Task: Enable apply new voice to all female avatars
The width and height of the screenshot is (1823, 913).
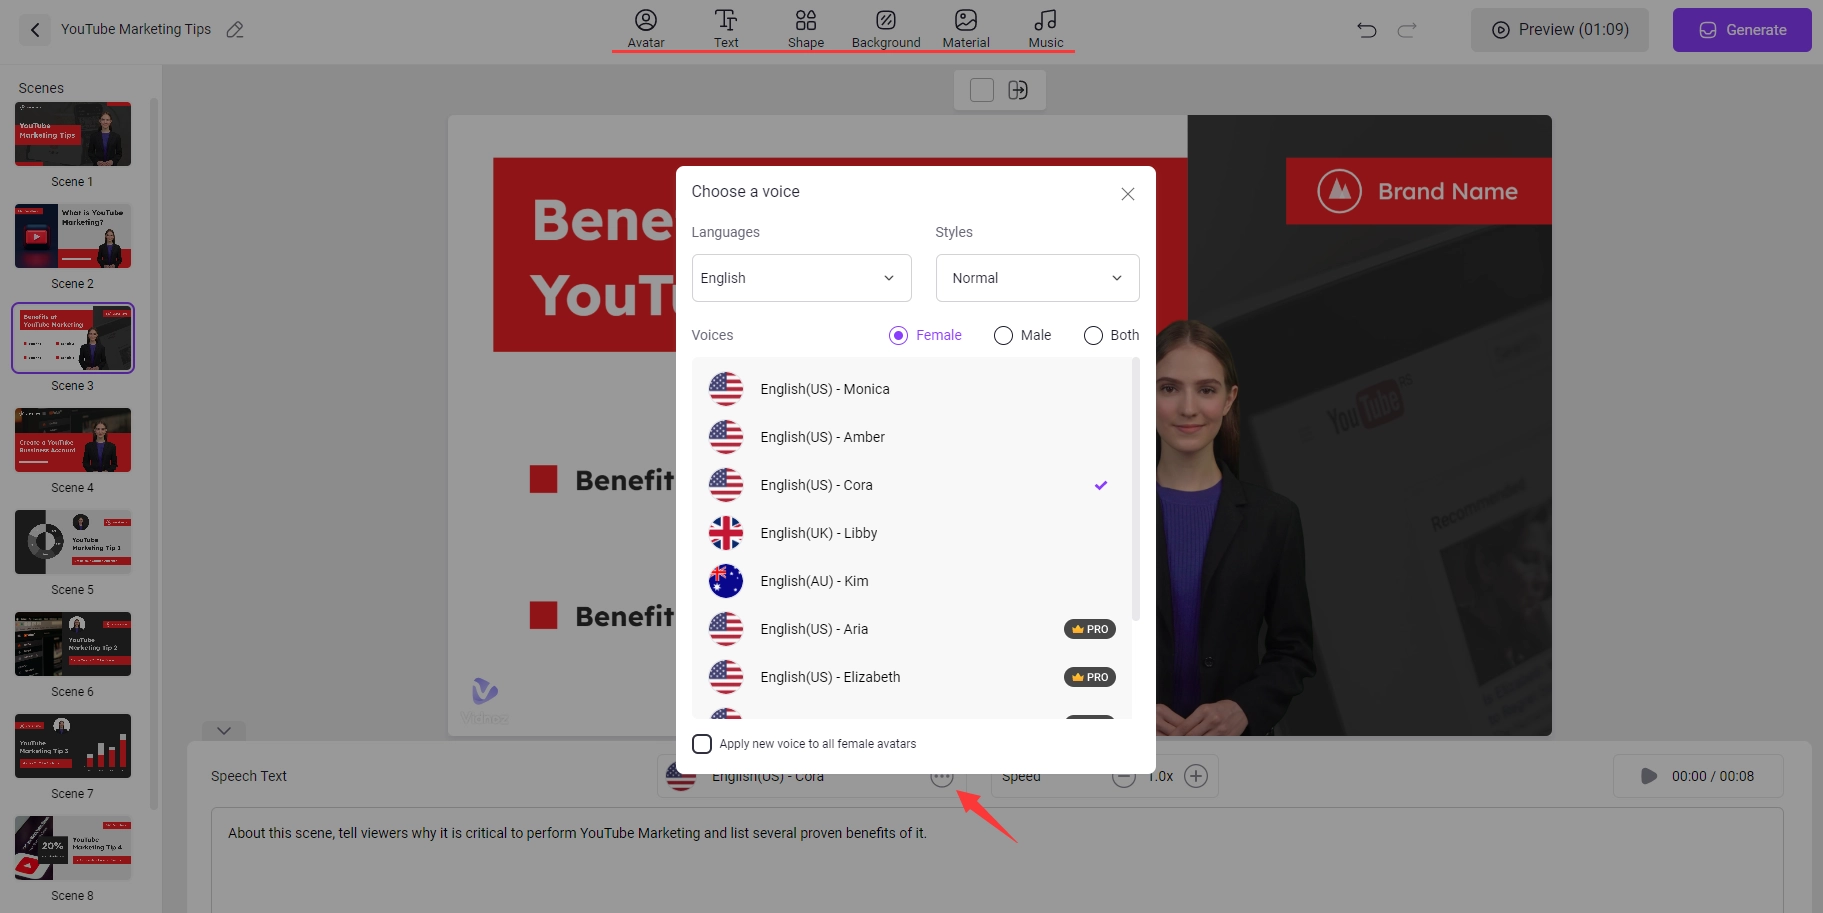Action: (702, 744)
